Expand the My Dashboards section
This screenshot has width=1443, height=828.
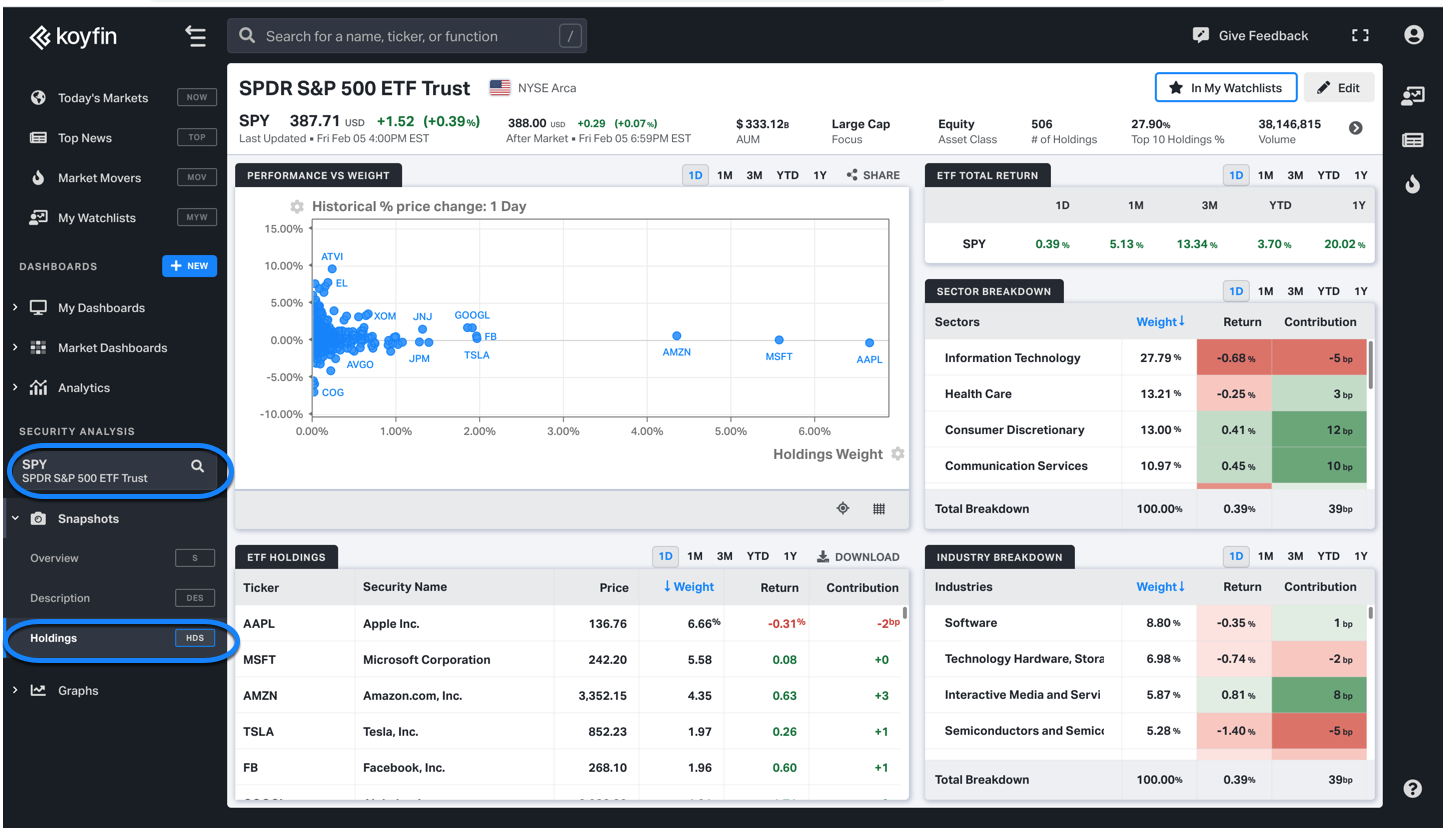[x=14, y=307]
